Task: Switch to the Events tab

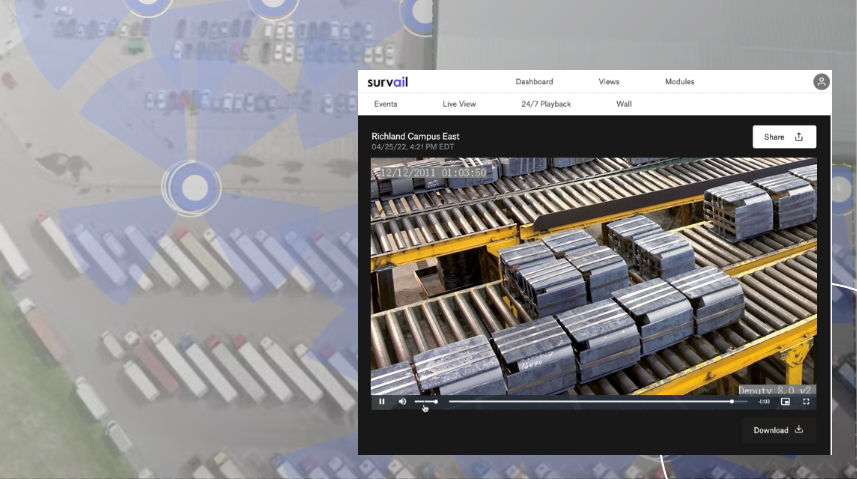Action: pyautogui.click(x=386, y=104)
